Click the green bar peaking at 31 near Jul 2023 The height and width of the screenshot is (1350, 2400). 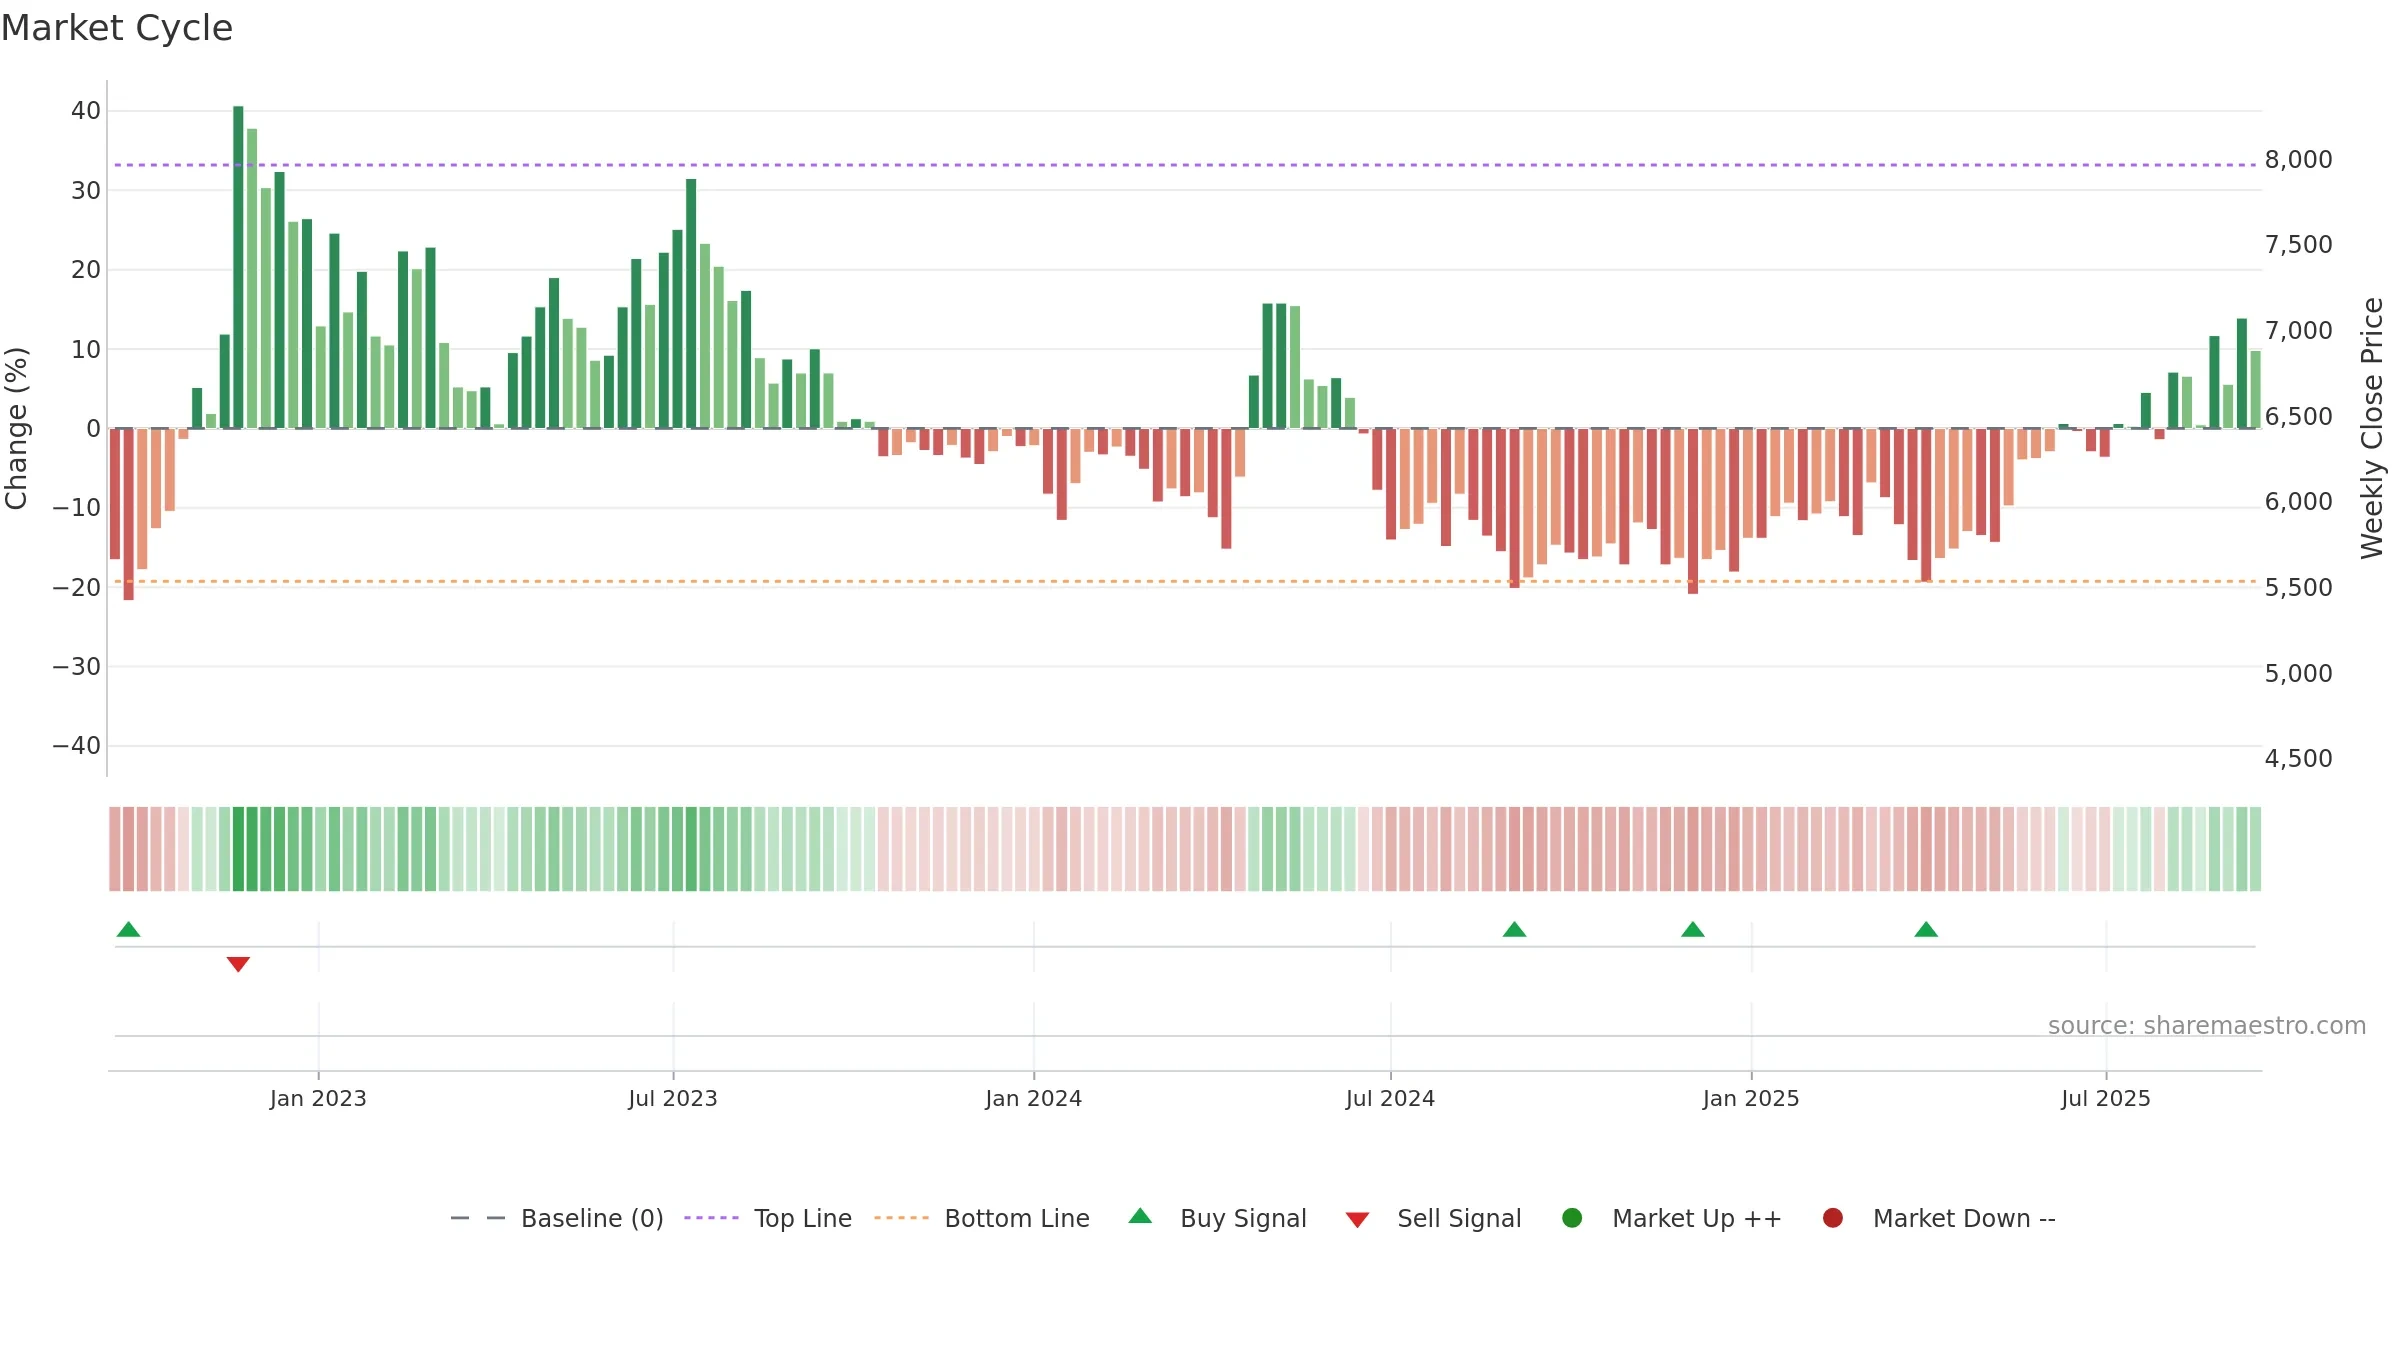coord(691,304)
